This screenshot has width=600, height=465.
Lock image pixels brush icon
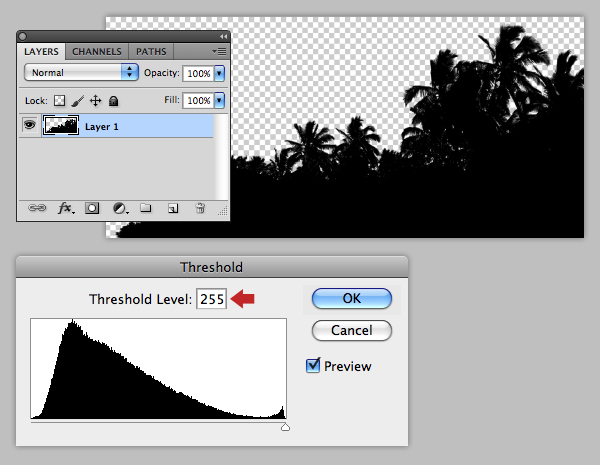point(78,101)
